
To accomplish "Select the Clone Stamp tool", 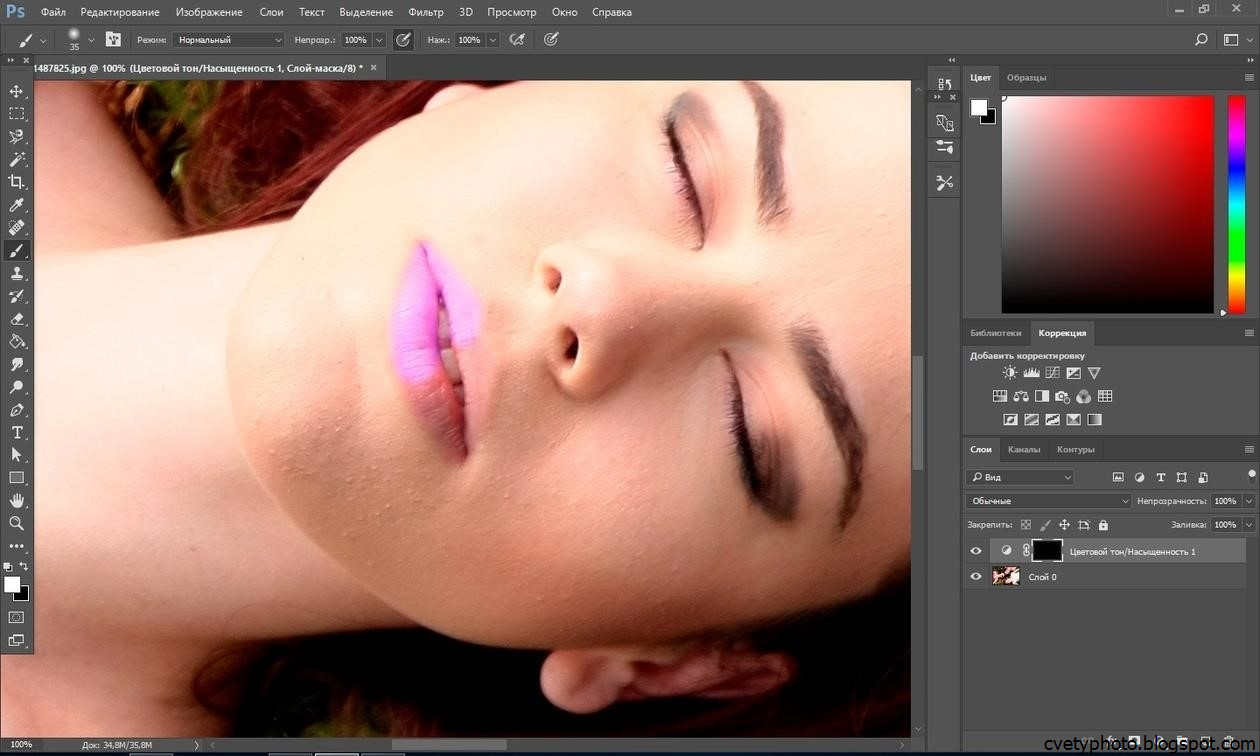I will point(17,273).
